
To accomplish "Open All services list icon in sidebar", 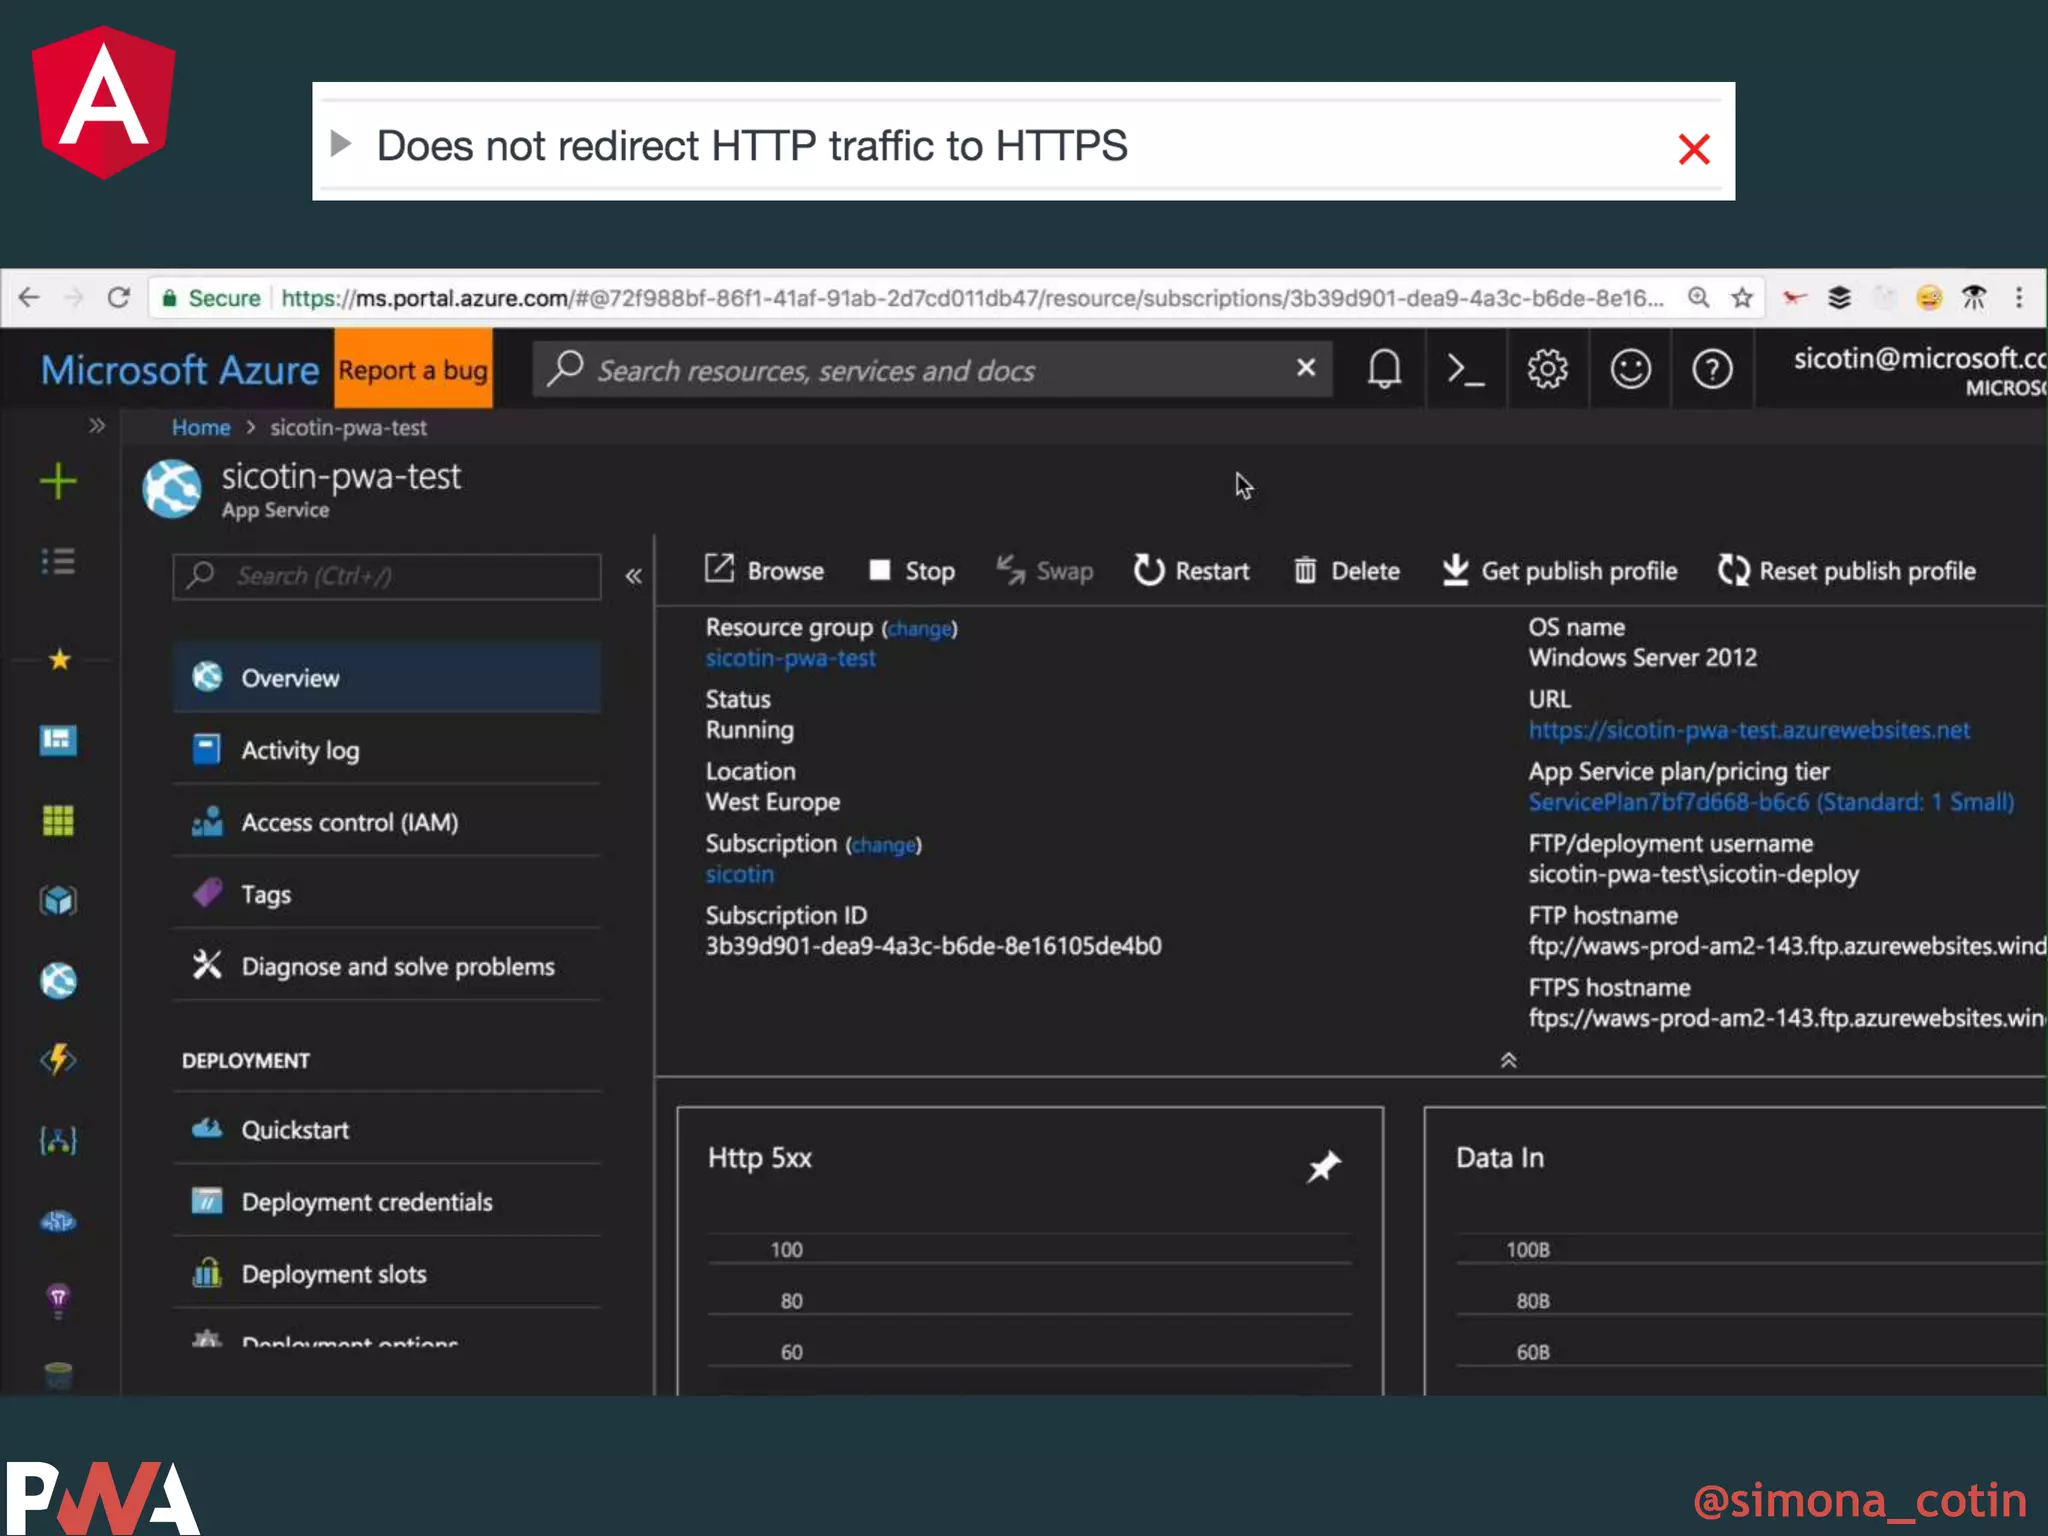I will pyautogui.click(x=58, y=561).
